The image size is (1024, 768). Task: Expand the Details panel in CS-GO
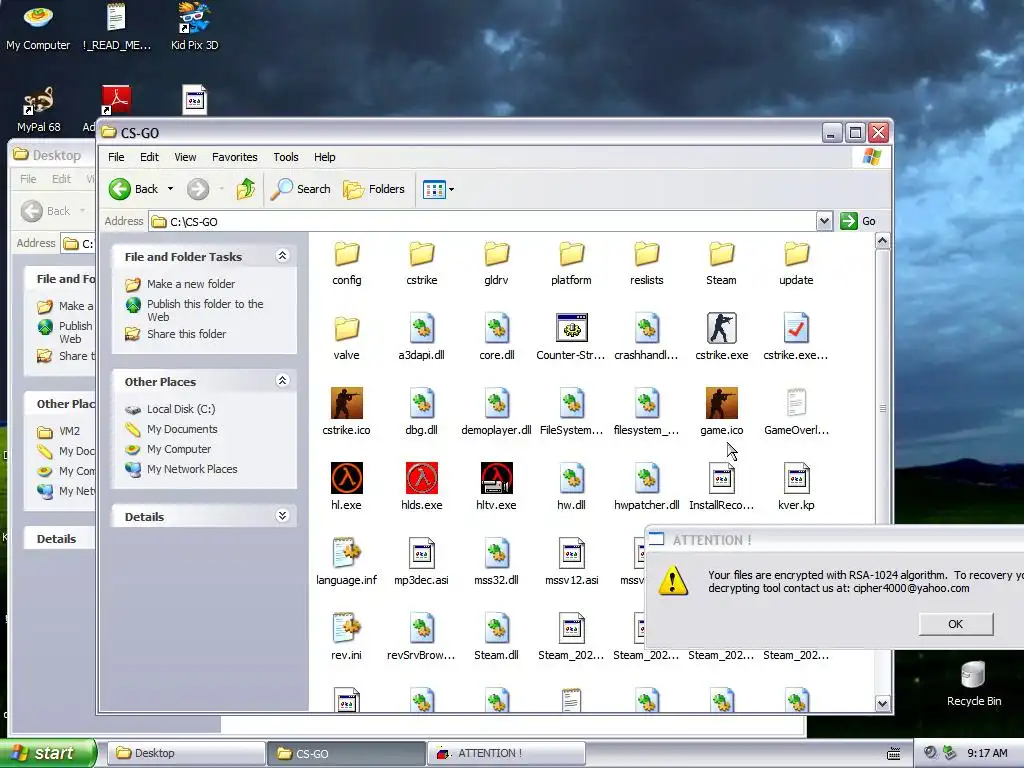point(282,516)
